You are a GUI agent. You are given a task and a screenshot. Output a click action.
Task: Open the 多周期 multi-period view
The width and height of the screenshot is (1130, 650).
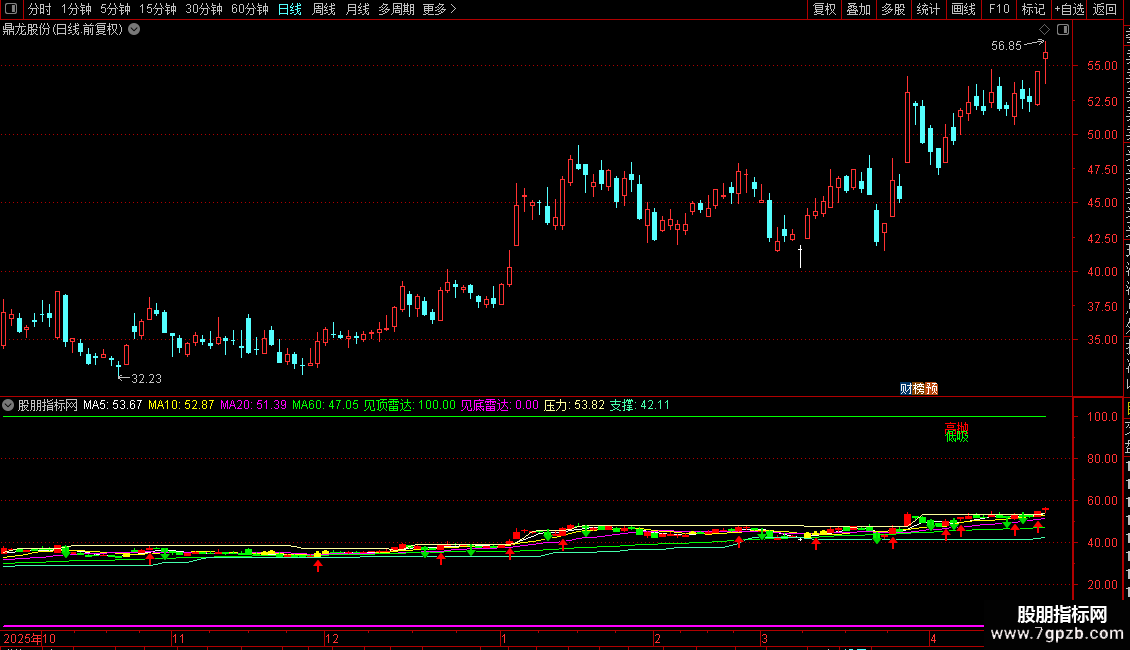click(396, 9)
